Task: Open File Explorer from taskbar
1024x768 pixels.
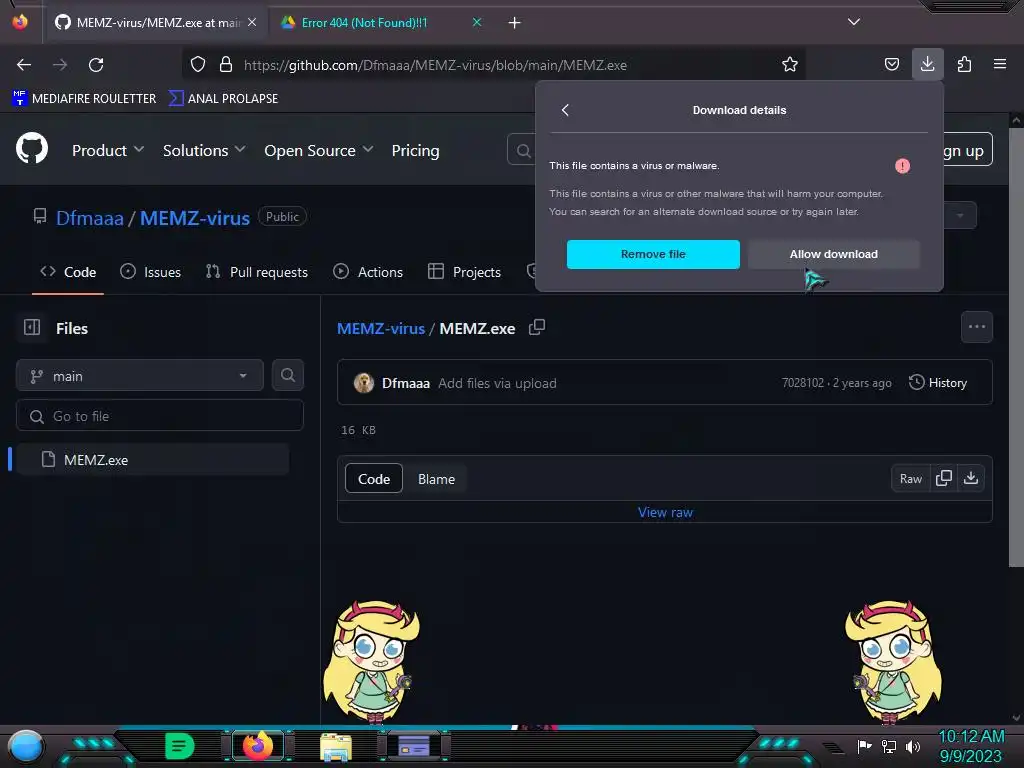Action: [x=336, y=747]
